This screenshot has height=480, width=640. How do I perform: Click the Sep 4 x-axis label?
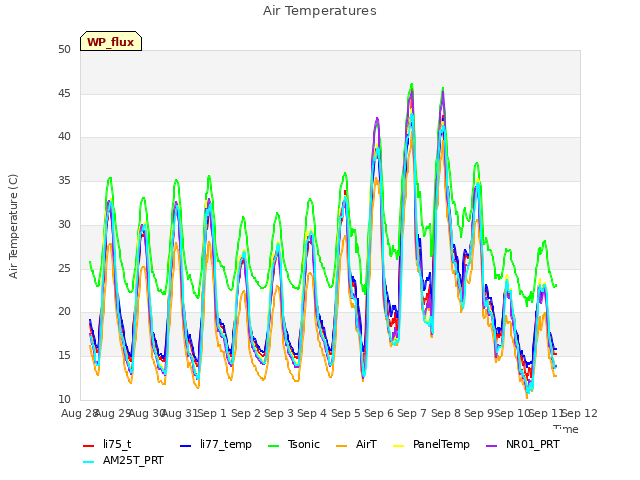[312, 413]
